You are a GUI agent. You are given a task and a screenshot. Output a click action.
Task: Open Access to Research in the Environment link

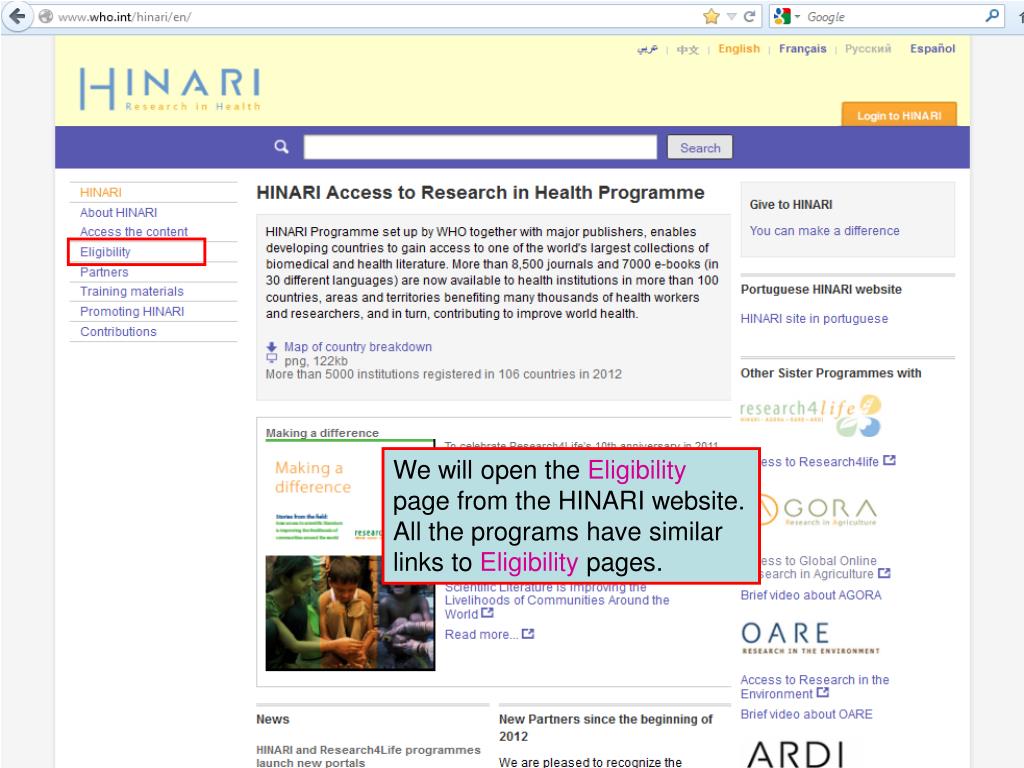point(814,686)
